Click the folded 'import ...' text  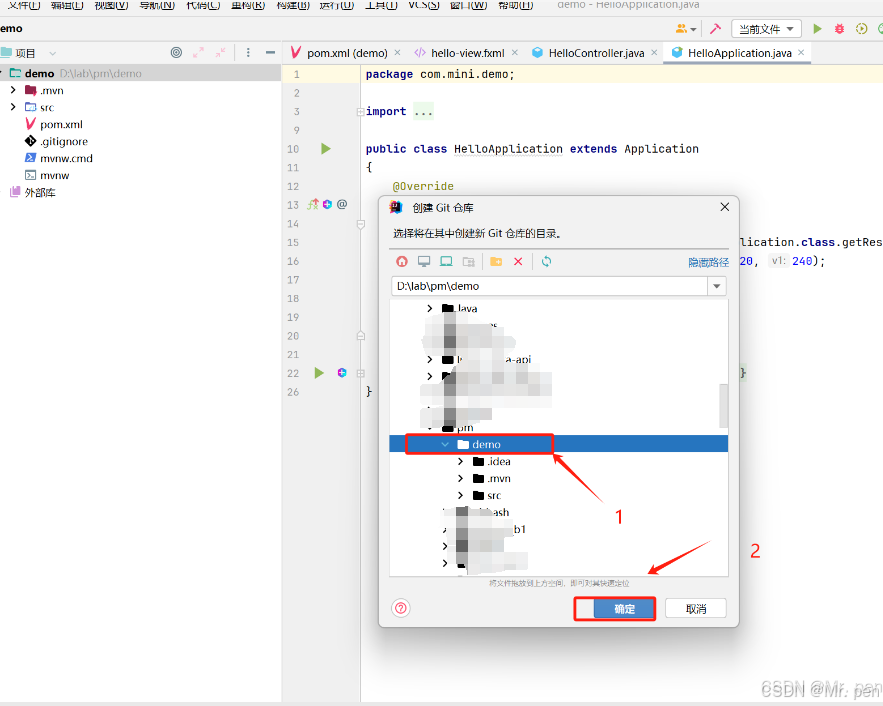coord(399,111)
